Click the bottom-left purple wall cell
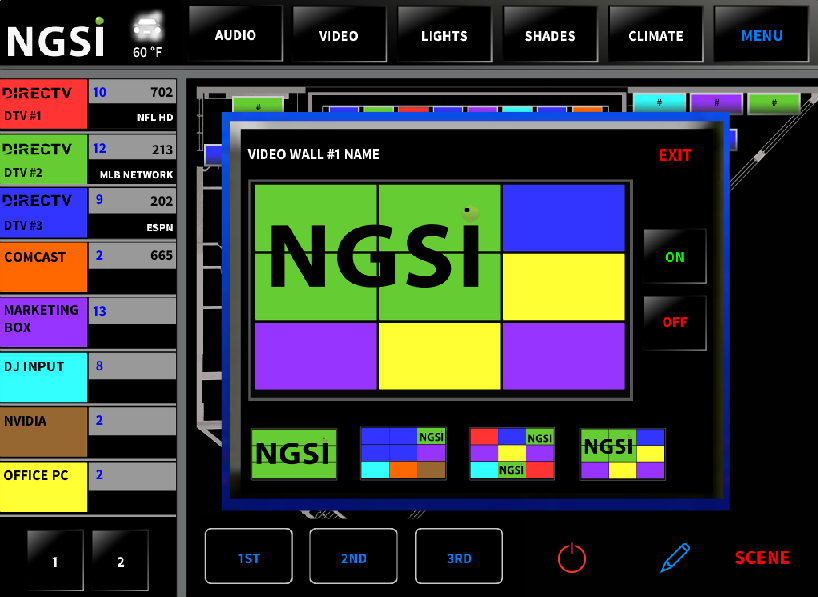The width and height of the screenshot is (818, 597). coord(315,356)
